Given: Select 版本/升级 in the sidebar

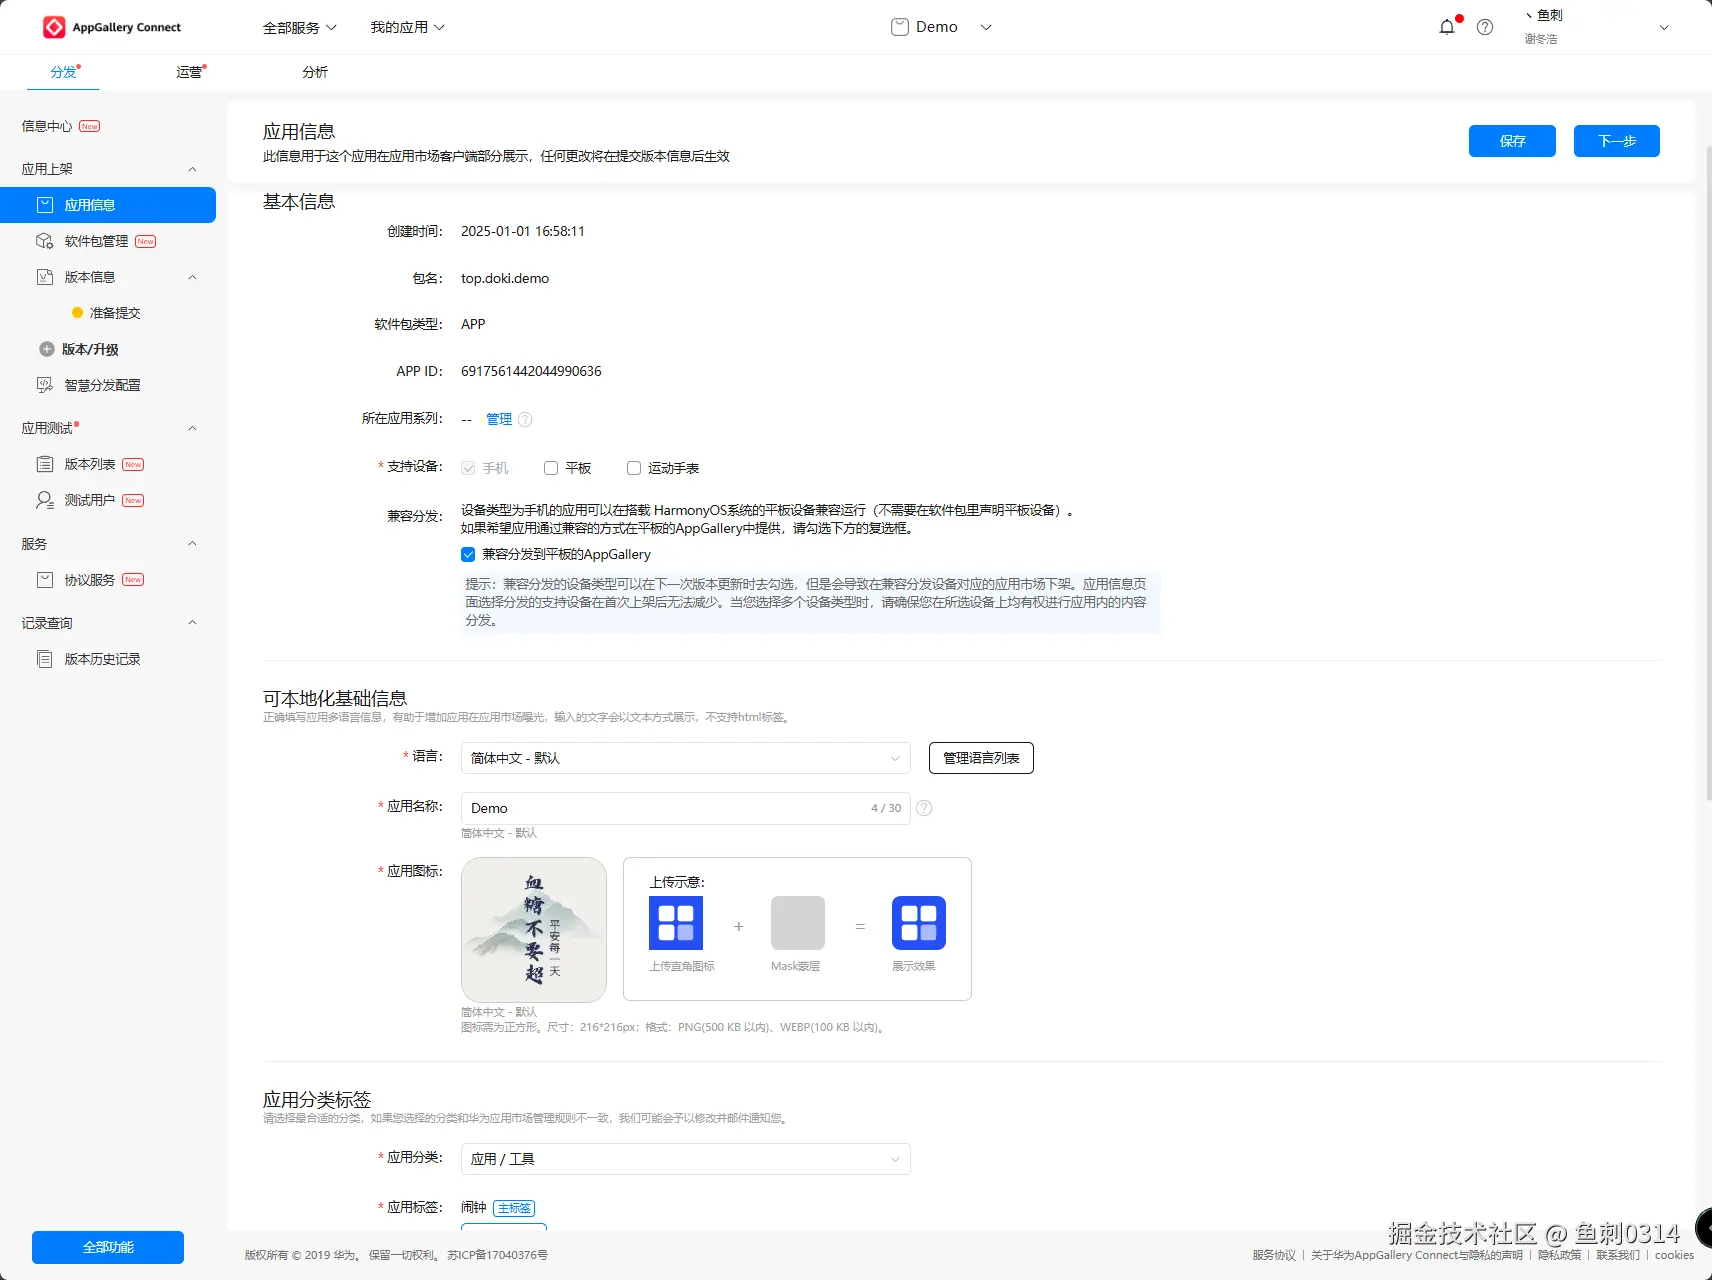Looking at the screenshot, I should (x=90, y=349).
